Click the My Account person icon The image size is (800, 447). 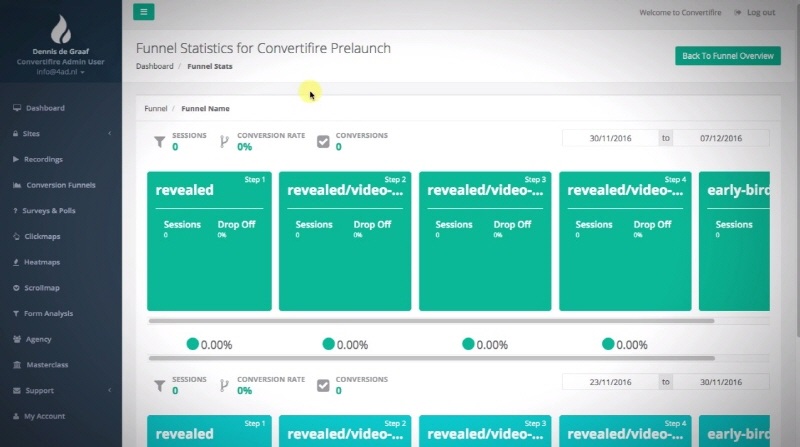point(16,416)
